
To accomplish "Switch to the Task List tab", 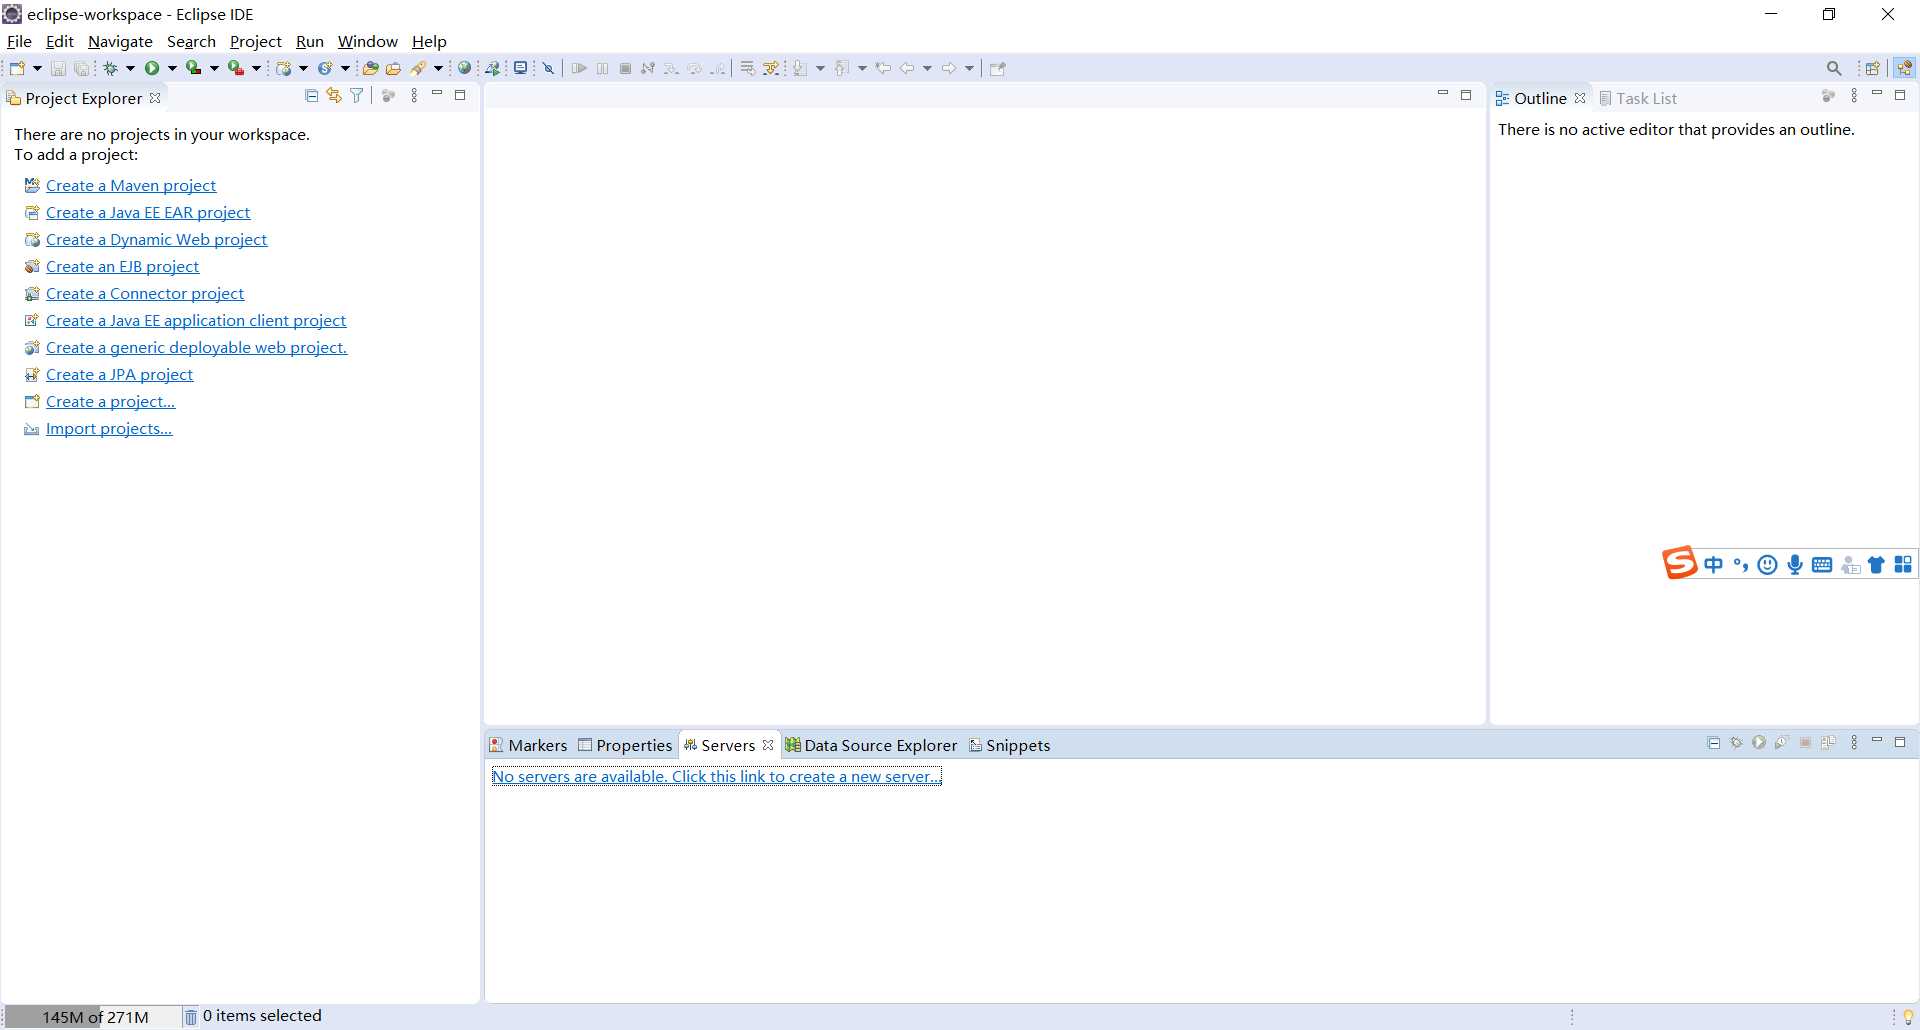I will (1638, 98).
